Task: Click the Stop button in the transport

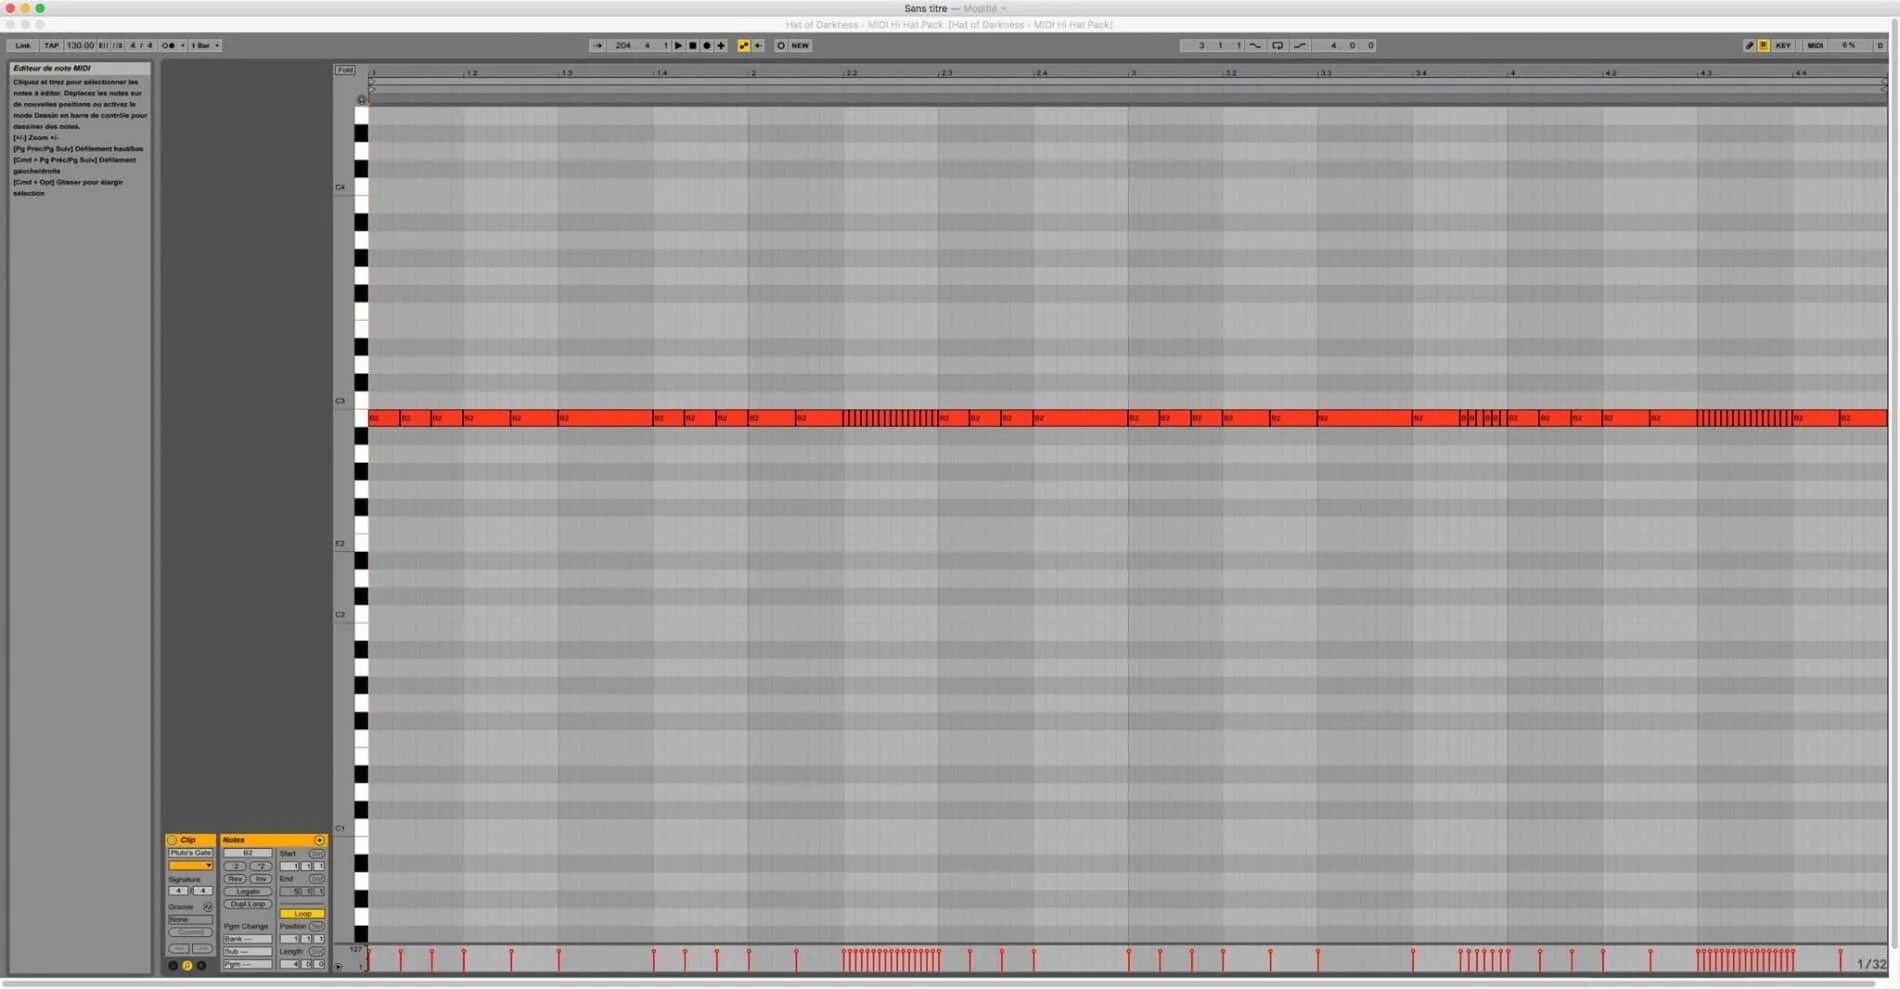Action: click(693, 45)
